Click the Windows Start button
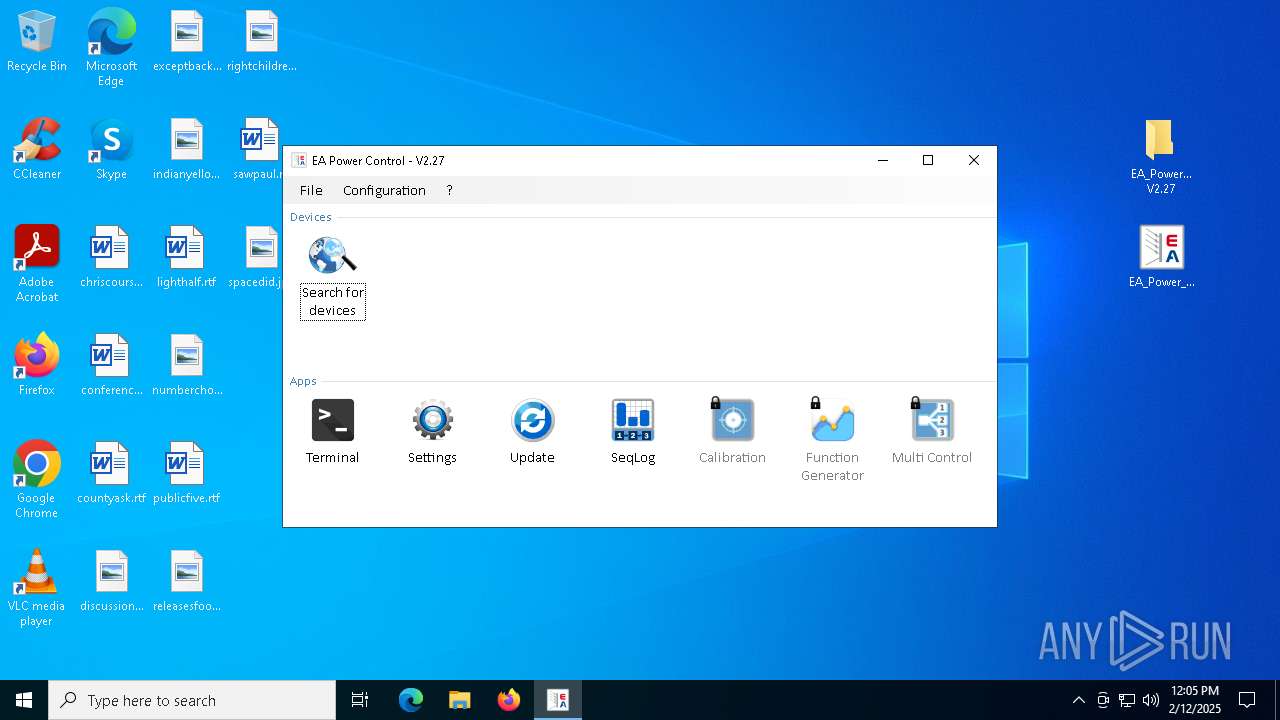 pos(24,700)
